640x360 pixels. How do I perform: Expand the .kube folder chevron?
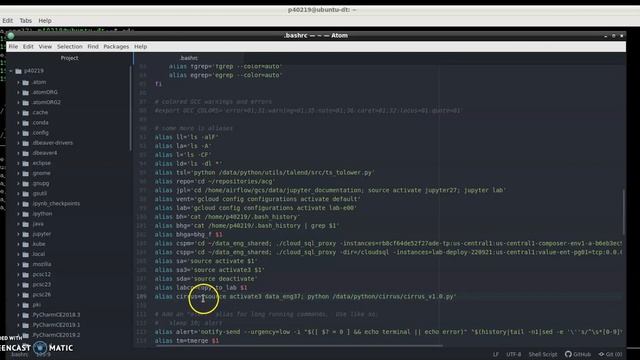coord(18,244)
